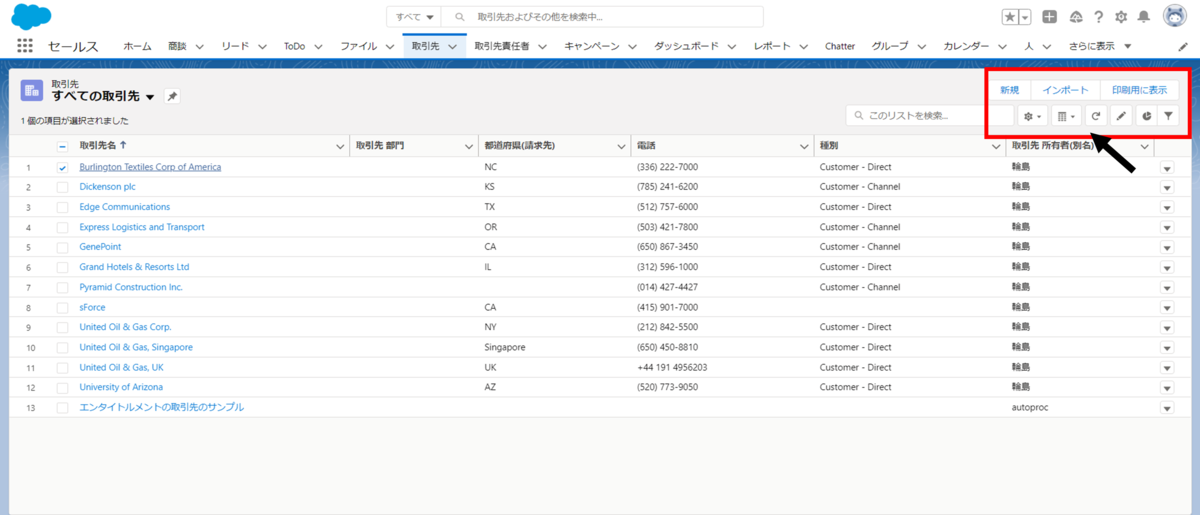Viewport: 1200px width, 515px height.
Task: Open the favorites list dropdown arrow
Action: click(1025, 17)
